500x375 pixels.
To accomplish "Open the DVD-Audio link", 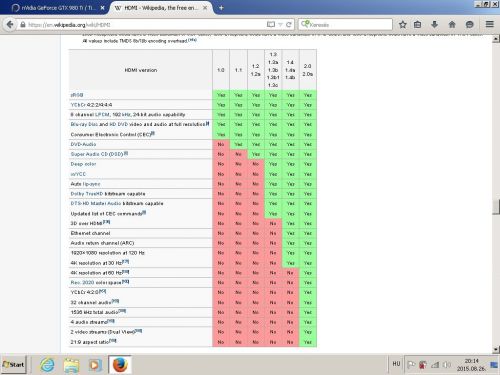I will tap(83, 144).
